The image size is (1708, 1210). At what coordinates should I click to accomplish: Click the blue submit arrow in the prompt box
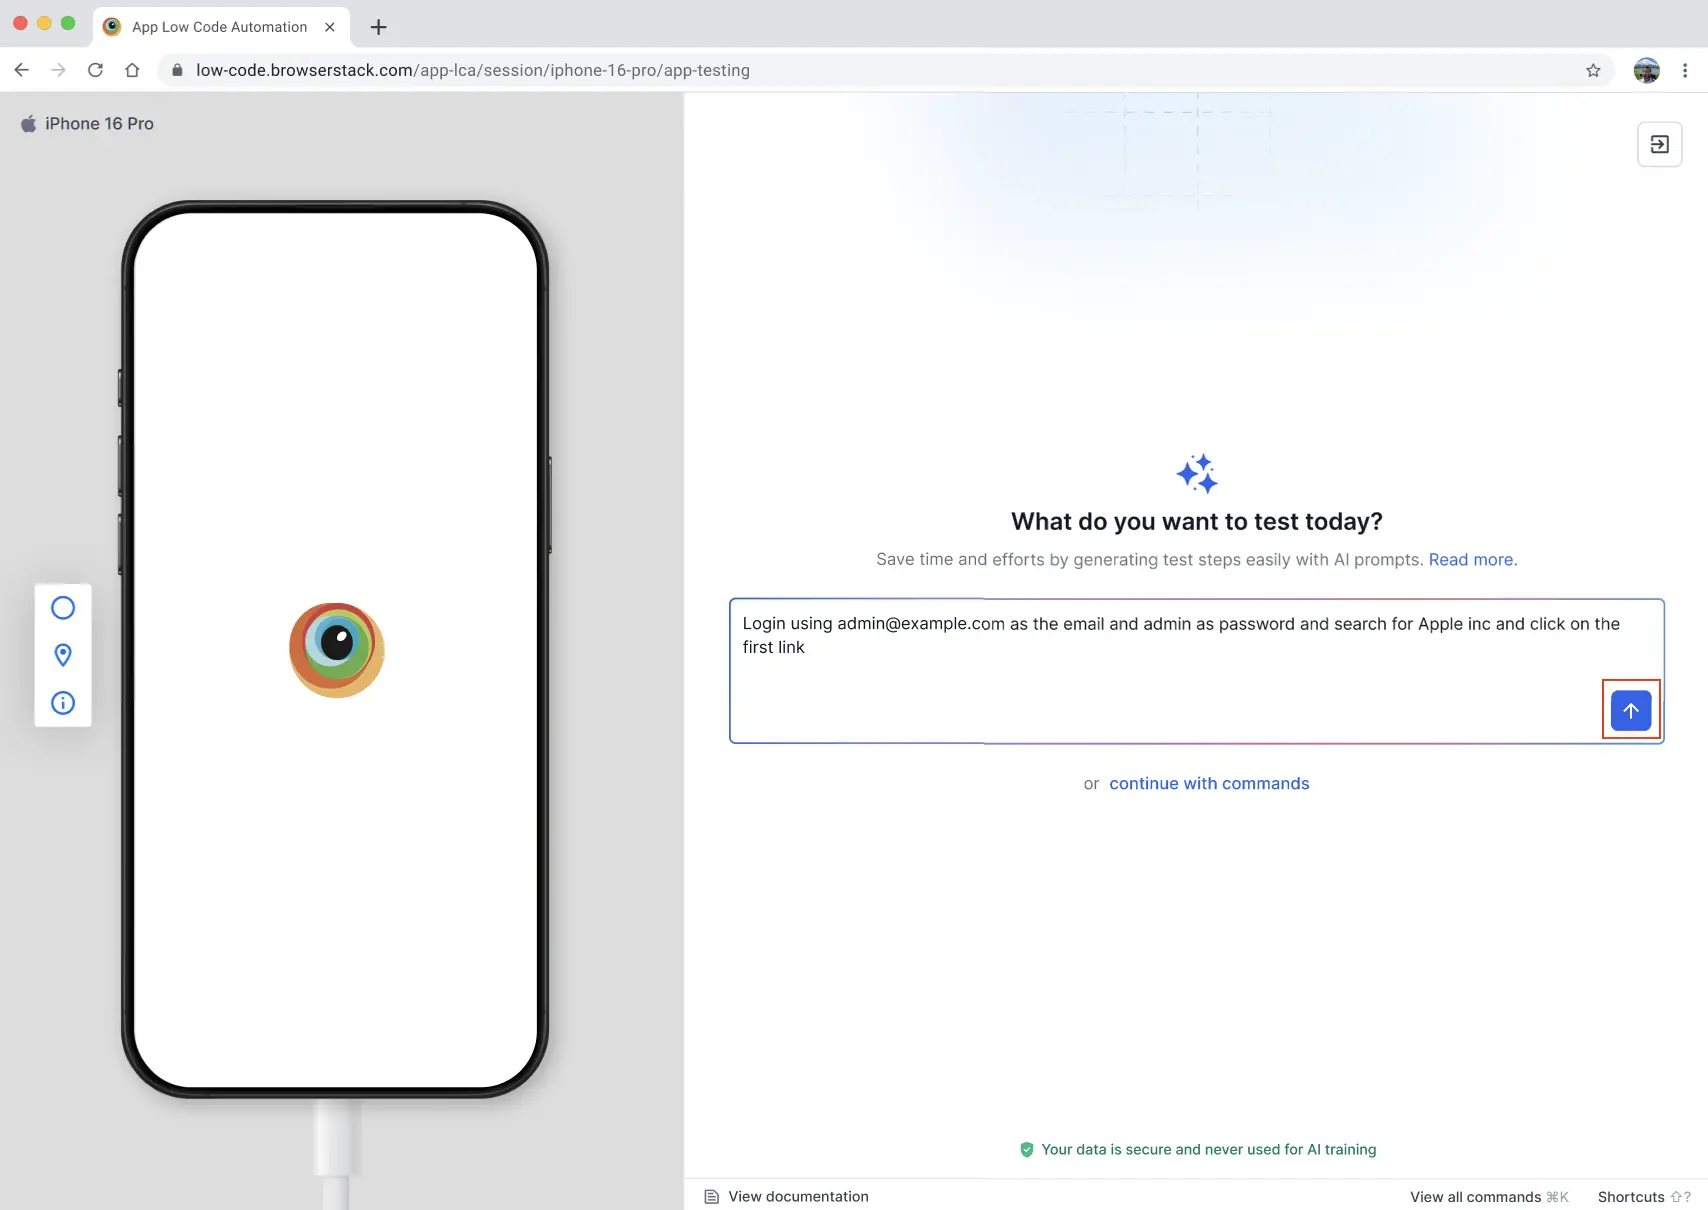tap(1631, 710)
